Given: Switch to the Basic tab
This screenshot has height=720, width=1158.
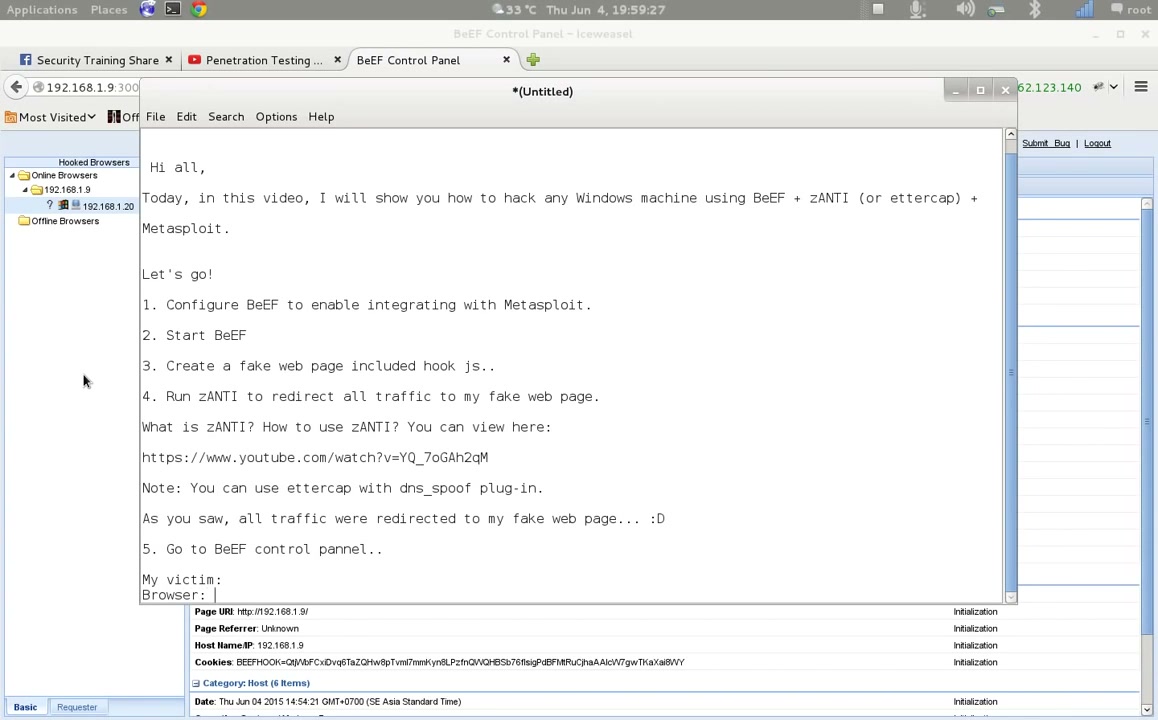Looking at the screenshot, I should (25, 707).
